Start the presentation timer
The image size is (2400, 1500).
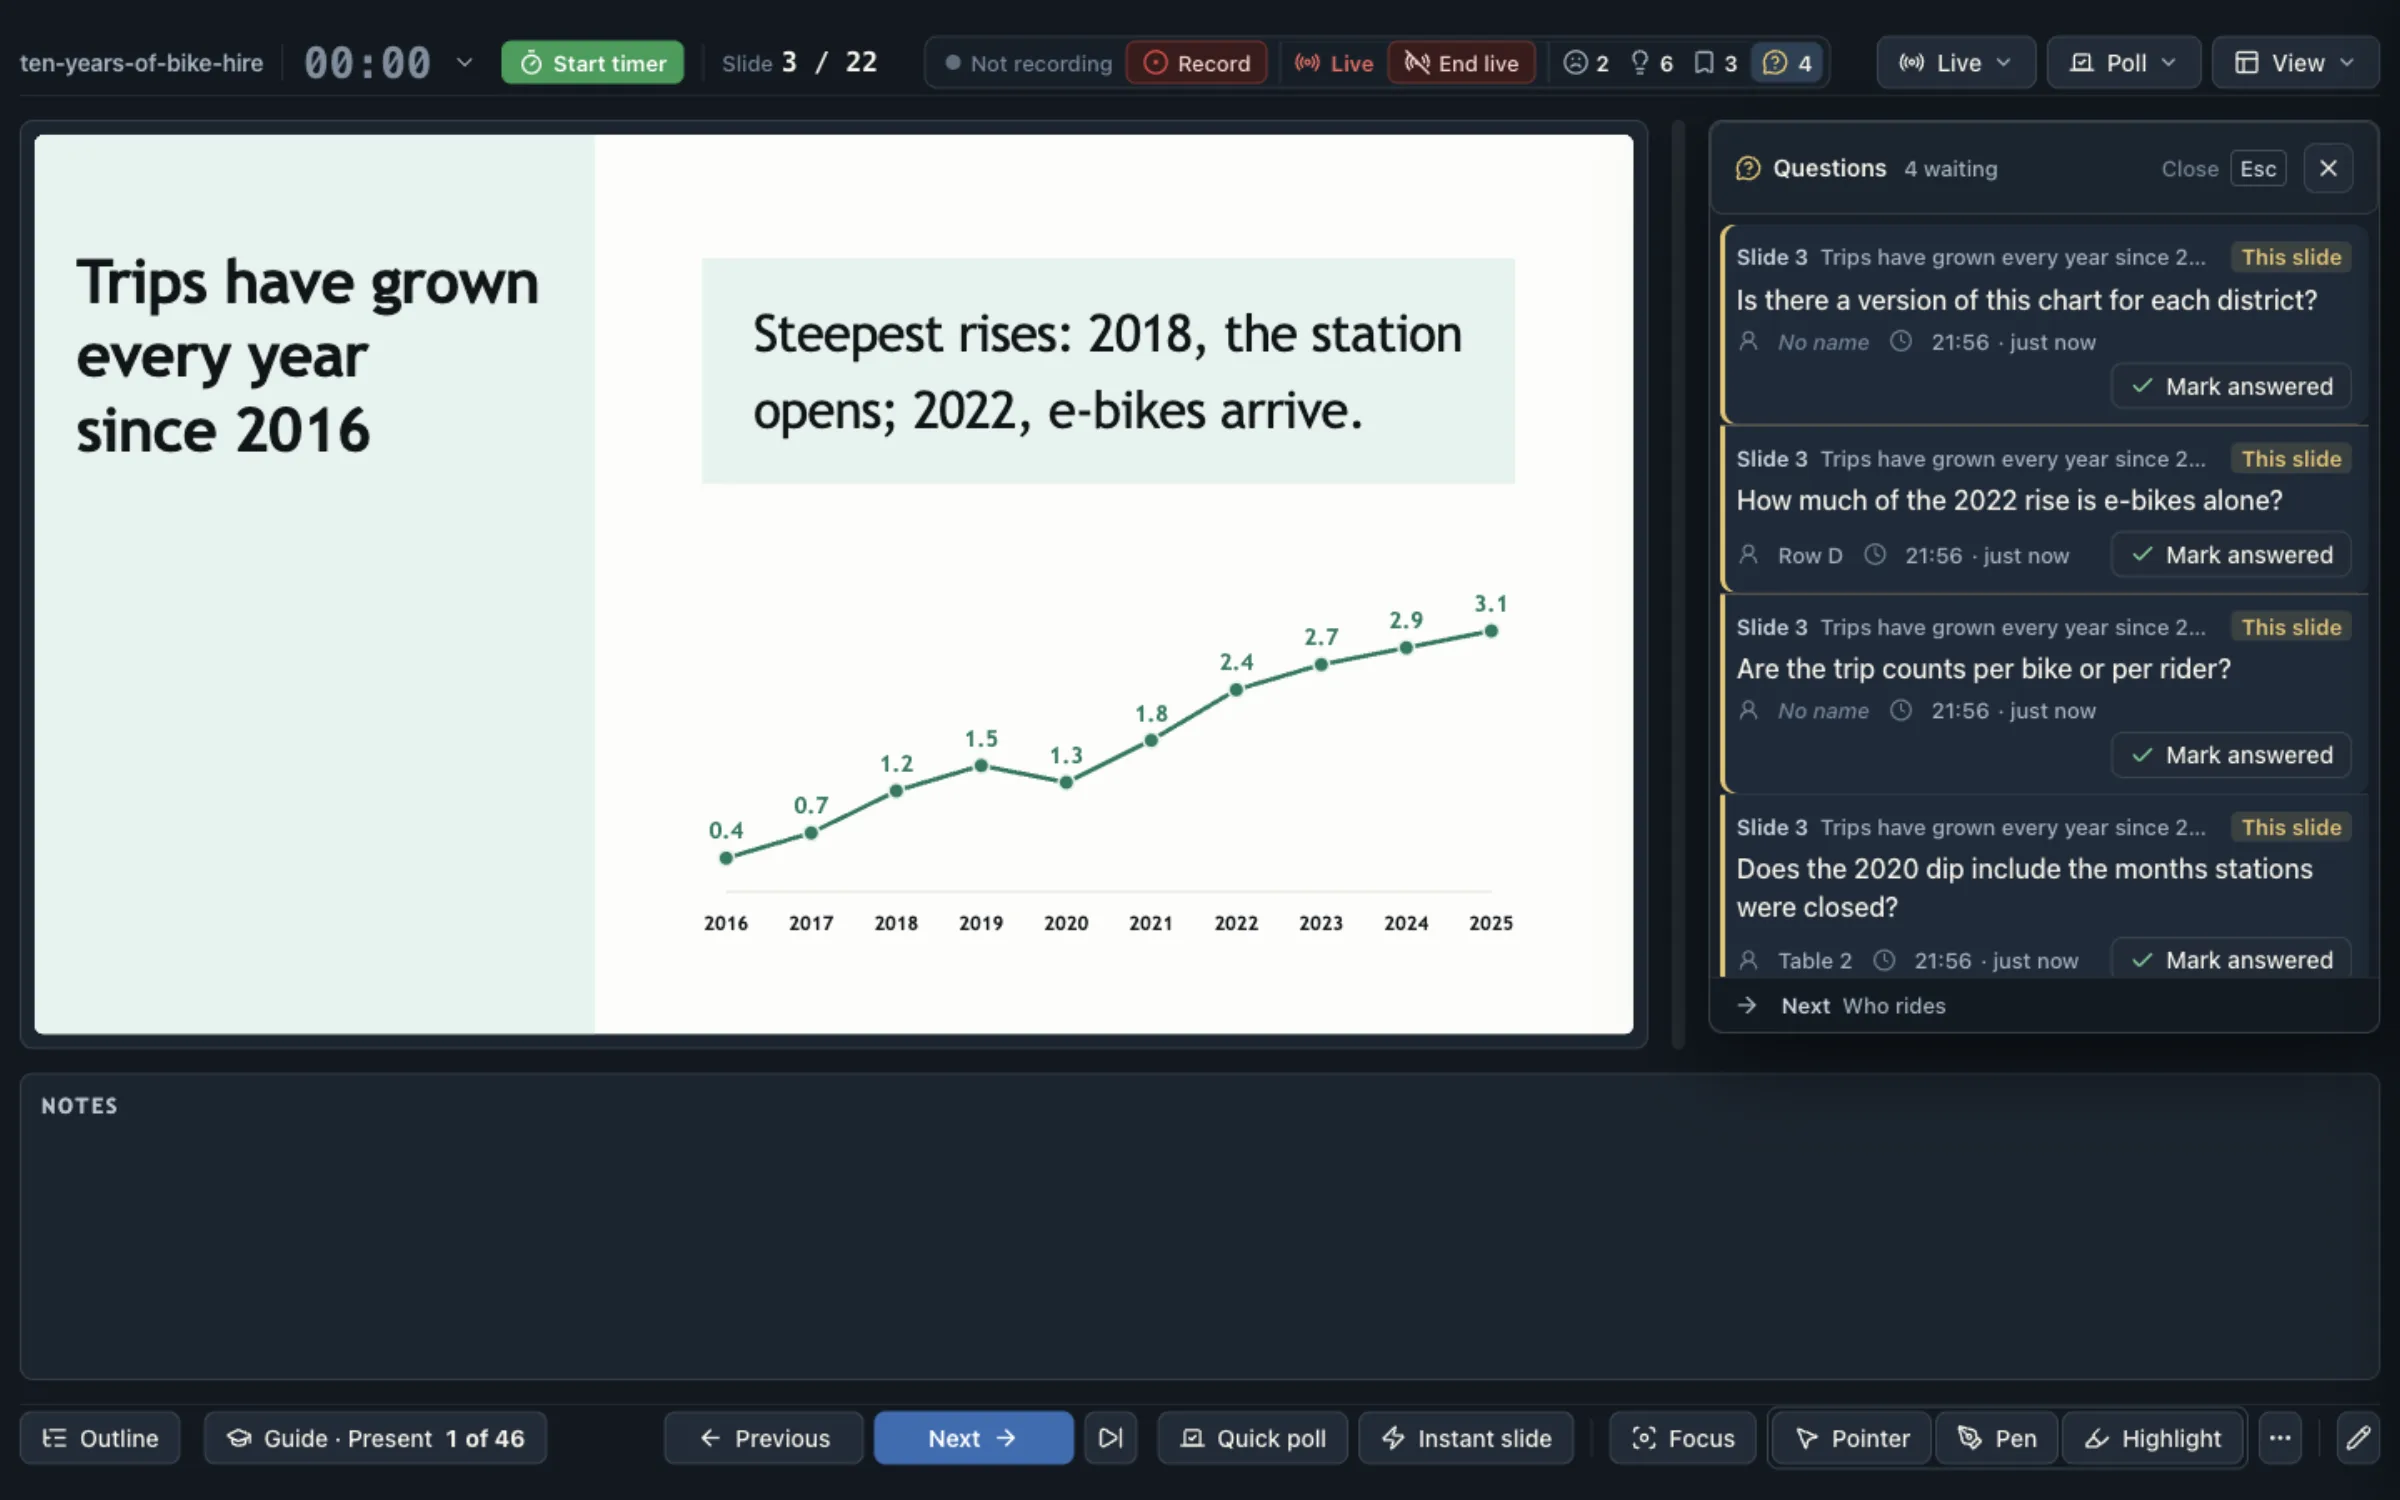tap(592, 63)
